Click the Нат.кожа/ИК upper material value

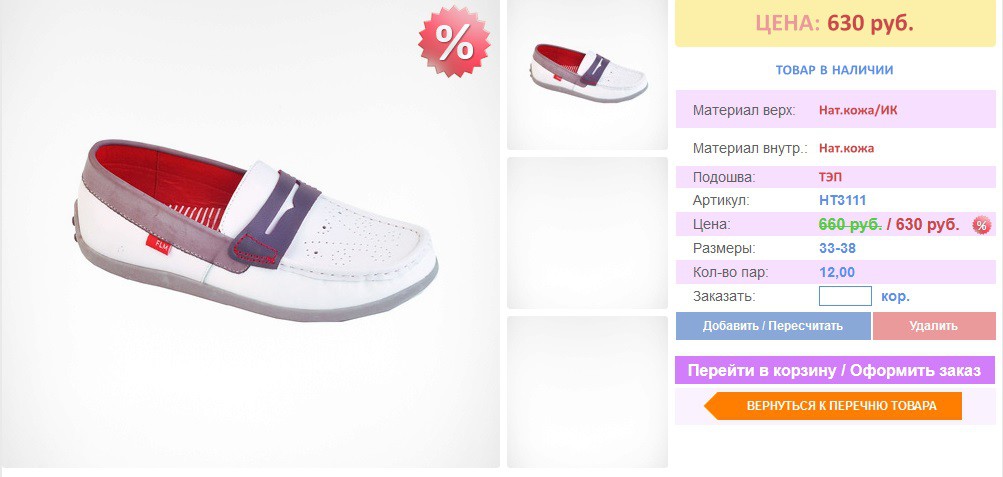click(x=858, y=110)
